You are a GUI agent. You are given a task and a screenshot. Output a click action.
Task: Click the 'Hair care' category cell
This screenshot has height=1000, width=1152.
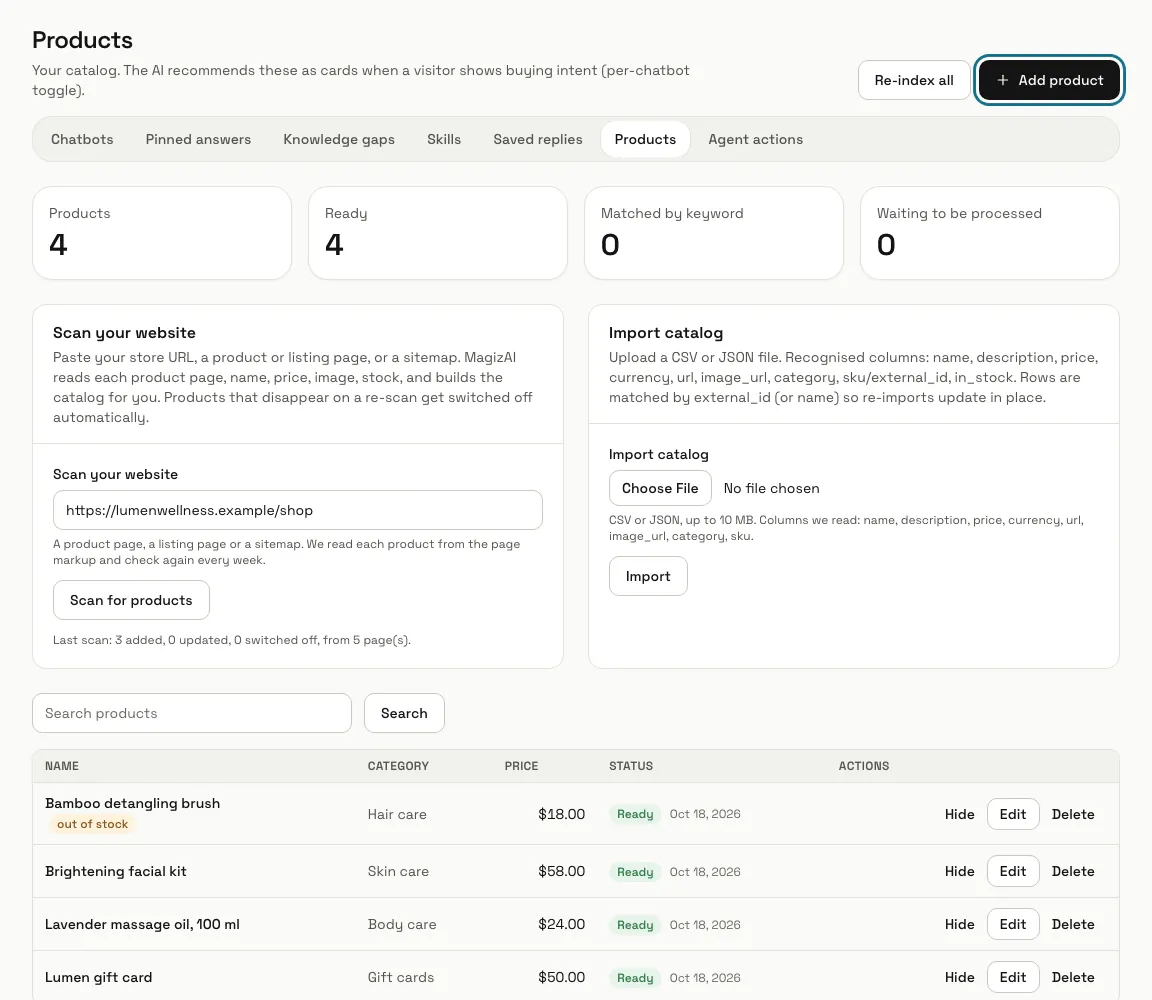397,814
